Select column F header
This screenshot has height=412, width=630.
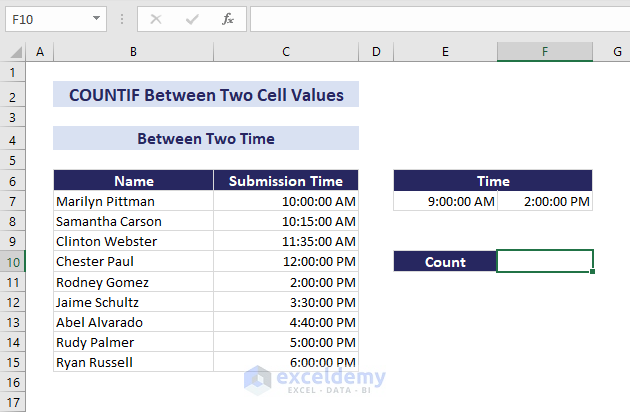pos(545,51)
